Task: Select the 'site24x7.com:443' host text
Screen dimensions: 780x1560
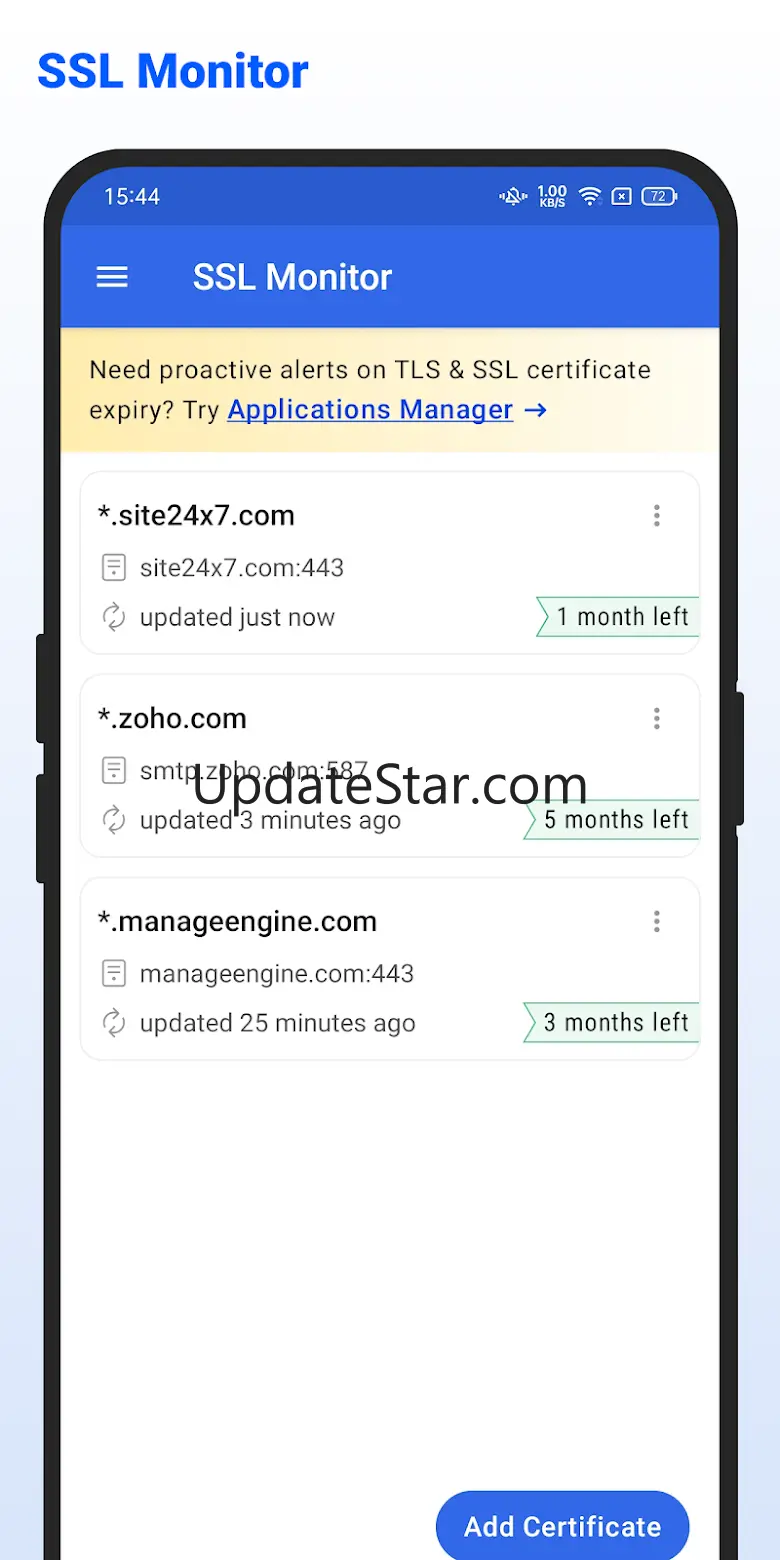Action: (x=242, y=568)
